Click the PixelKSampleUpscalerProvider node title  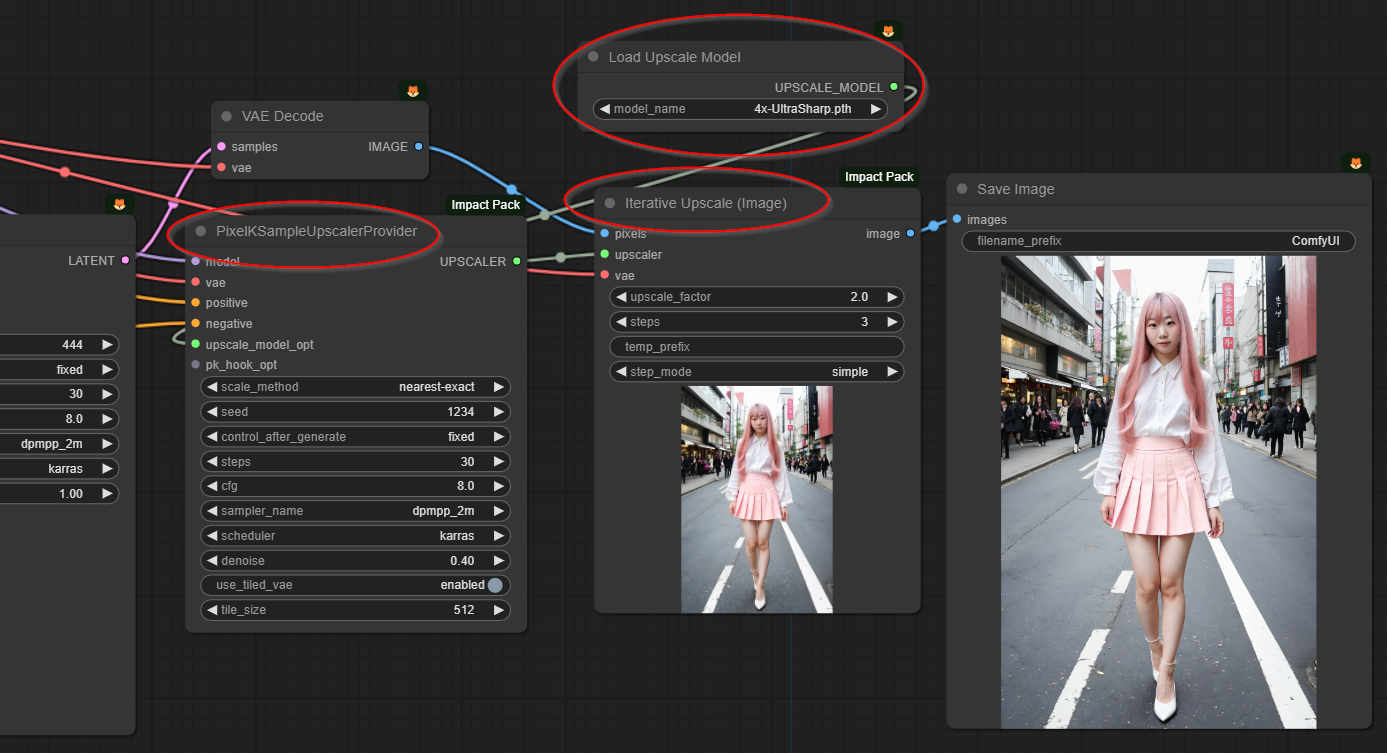coord(316,231)
